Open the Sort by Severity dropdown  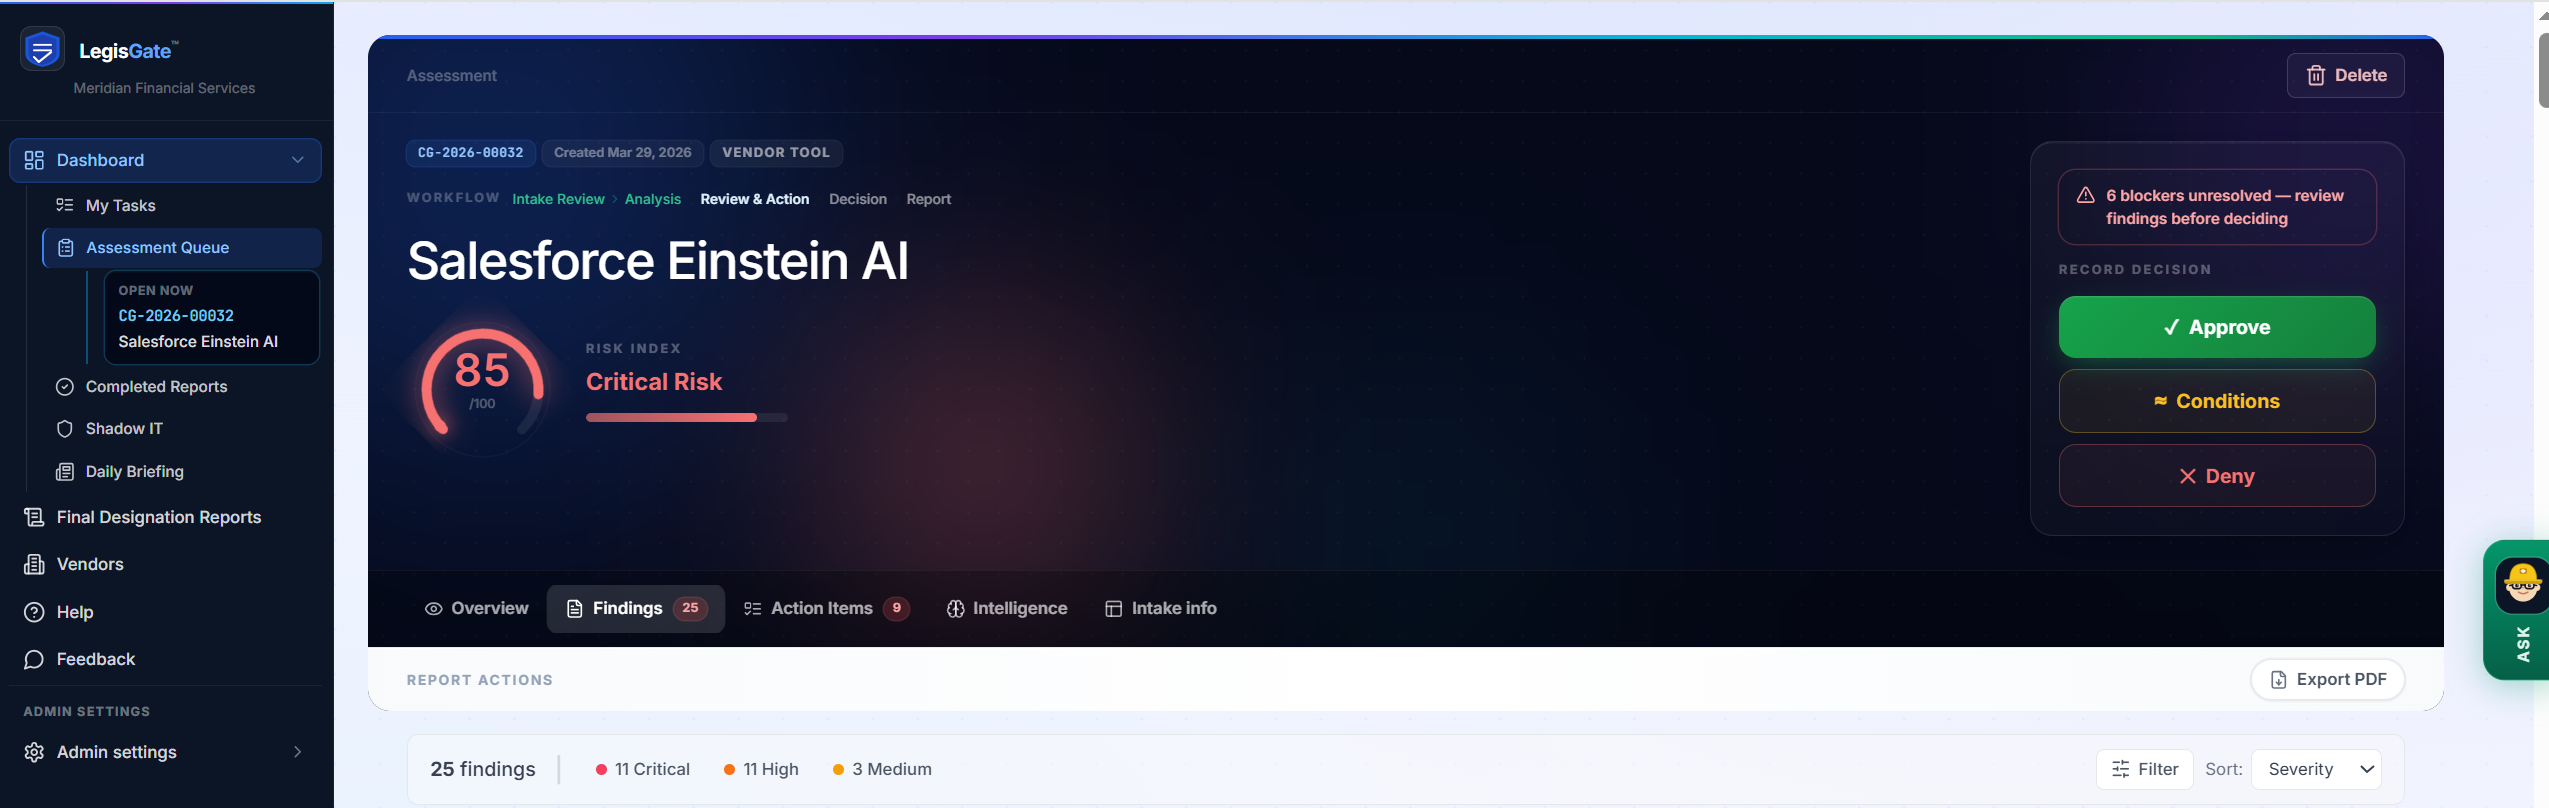[x=2317, y=769]
